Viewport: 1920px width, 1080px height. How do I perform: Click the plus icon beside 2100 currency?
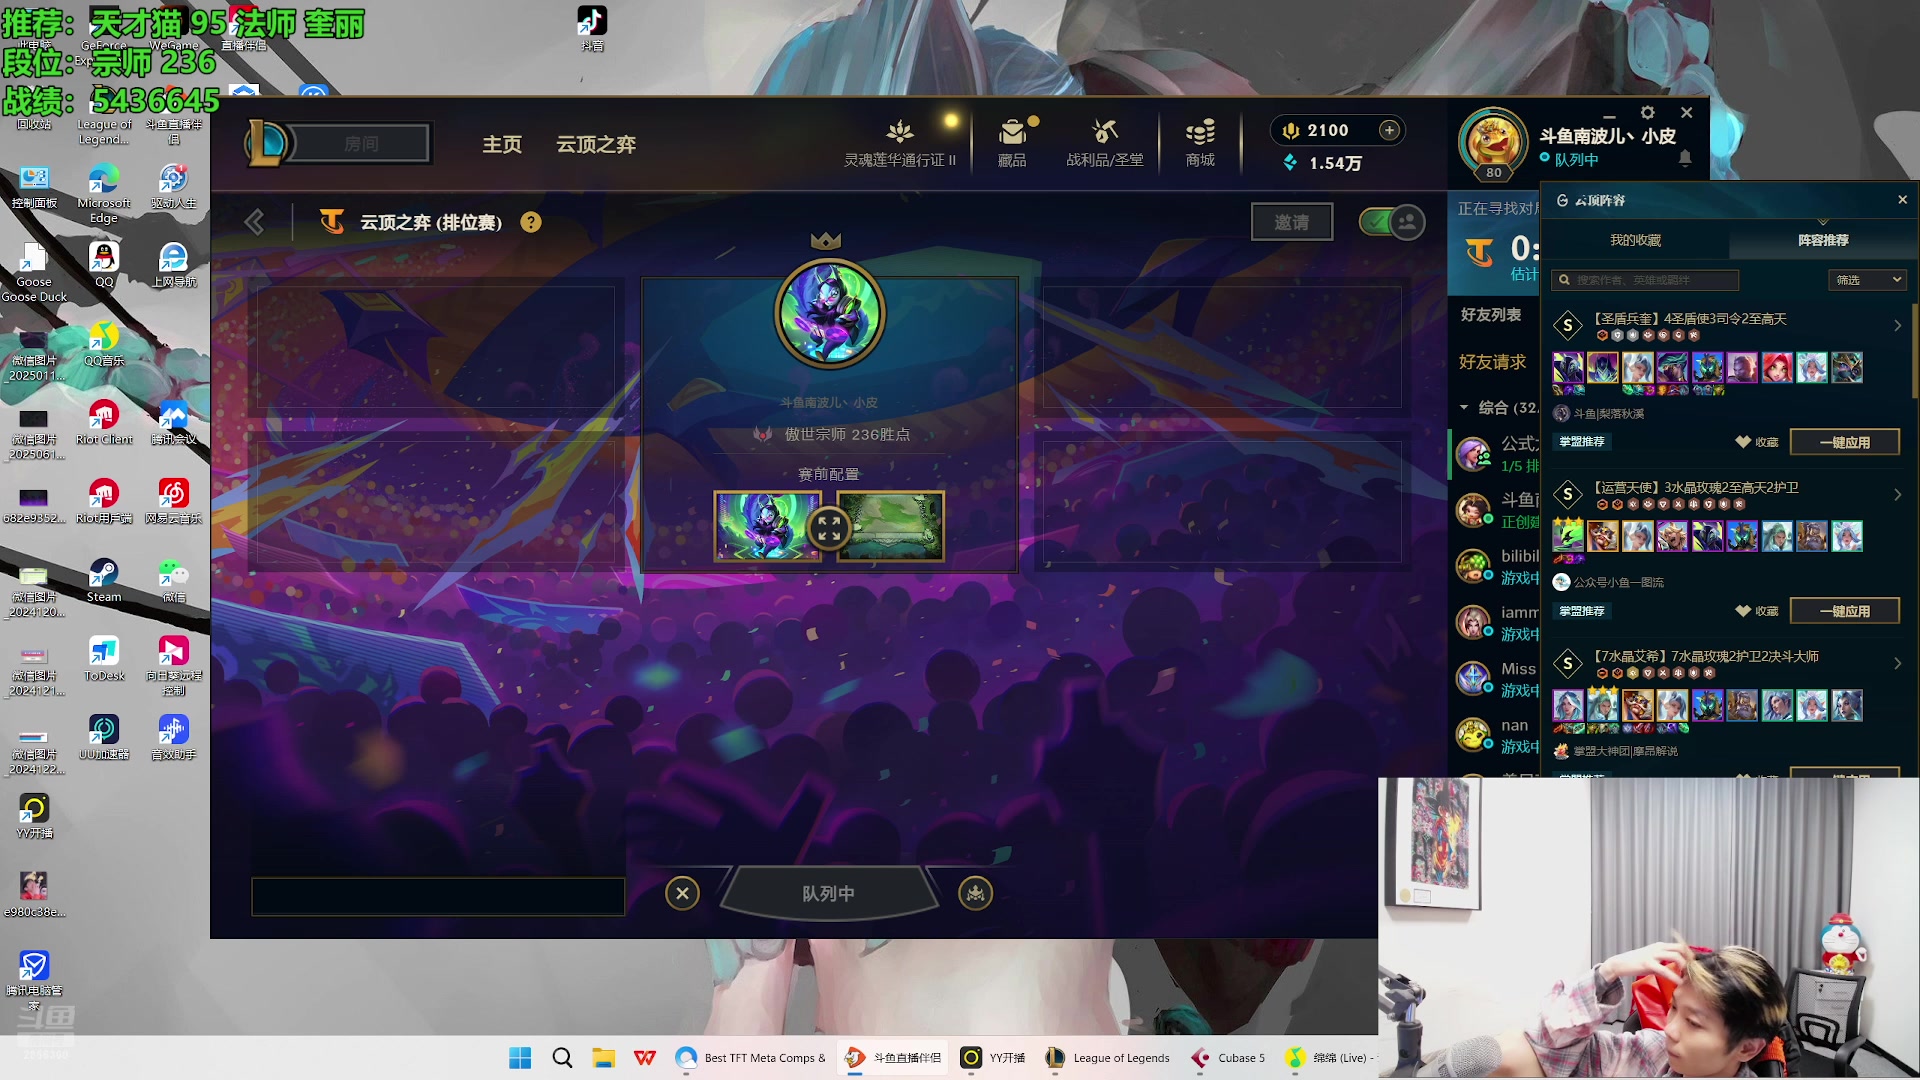pos(1389,130)
